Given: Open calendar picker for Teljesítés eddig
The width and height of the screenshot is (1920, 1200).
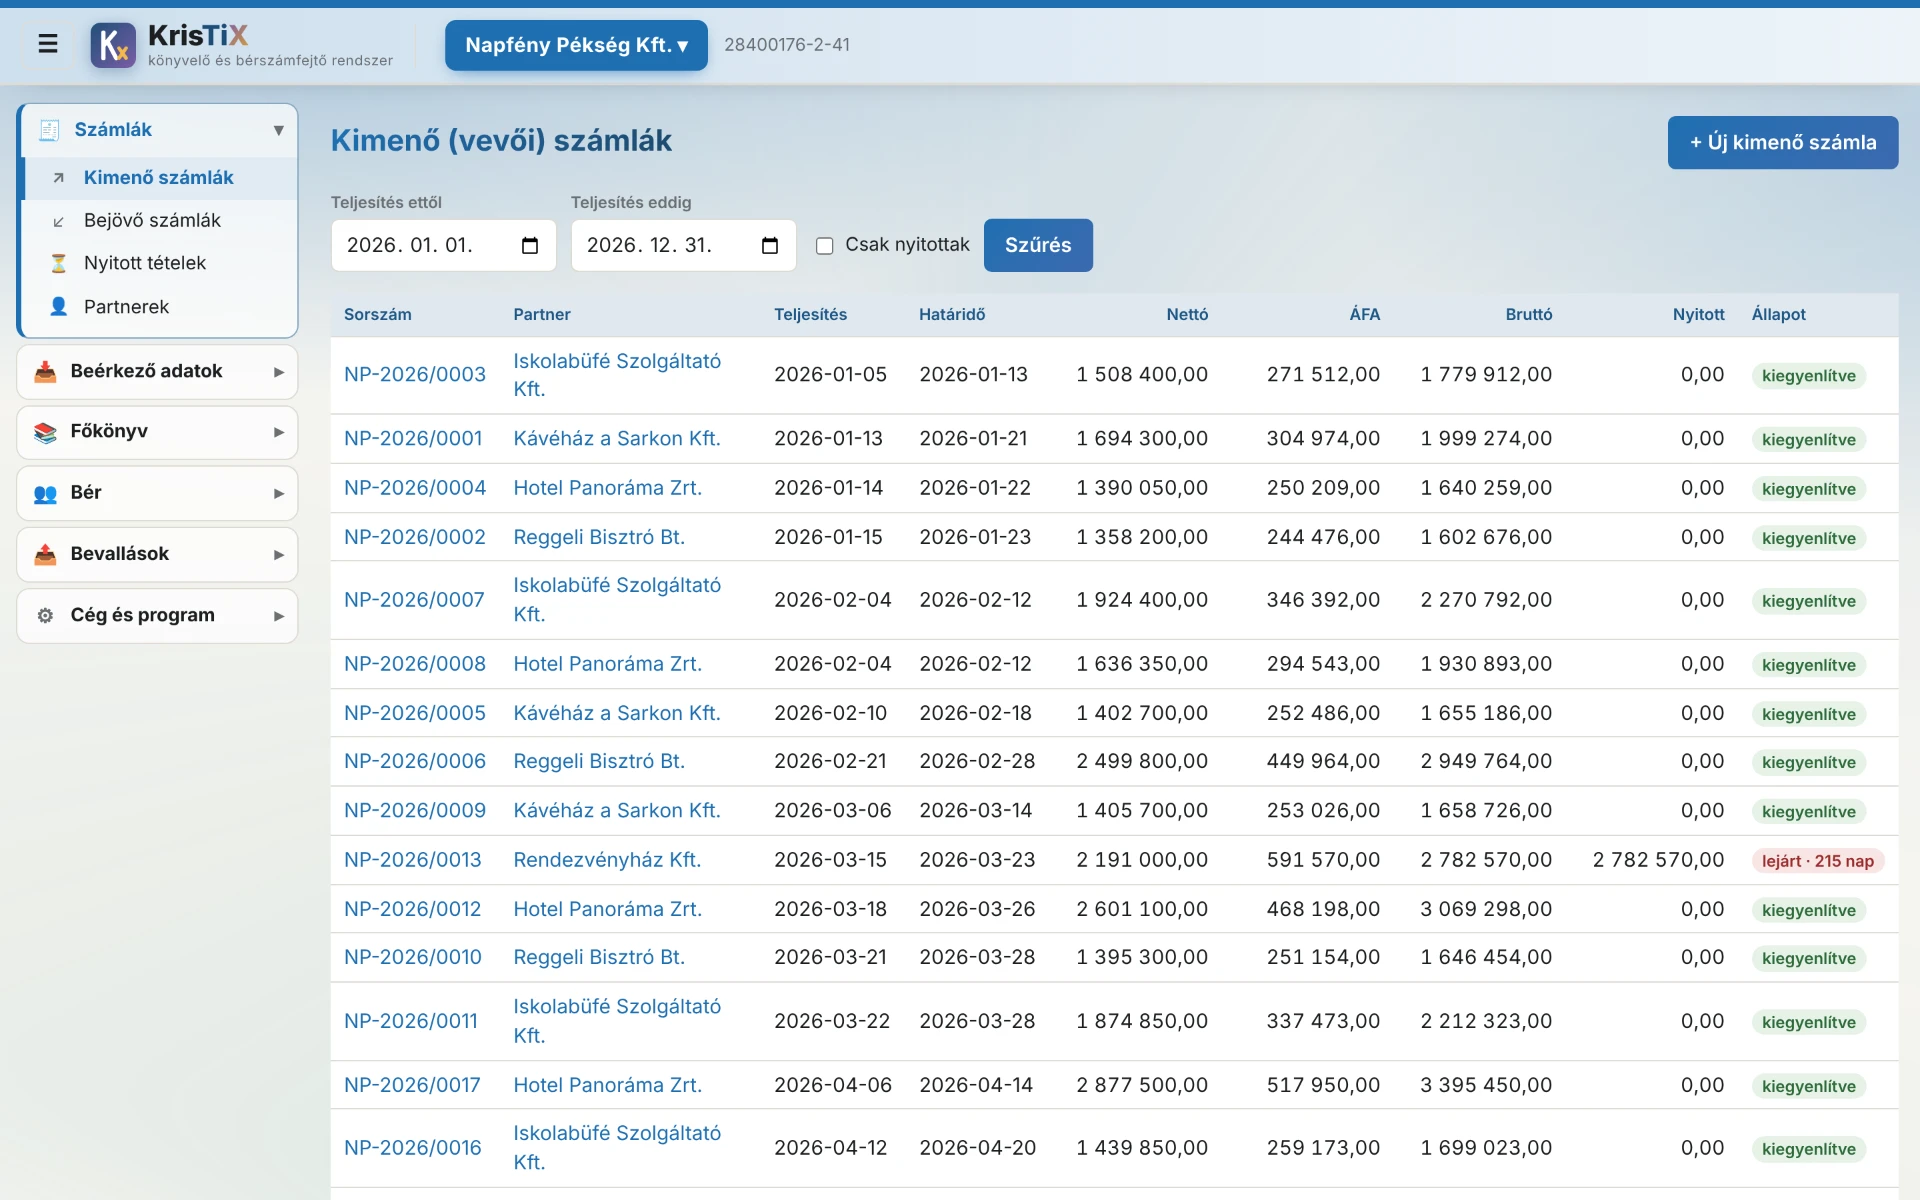Looking at the screenshot, I should [770, 246].
